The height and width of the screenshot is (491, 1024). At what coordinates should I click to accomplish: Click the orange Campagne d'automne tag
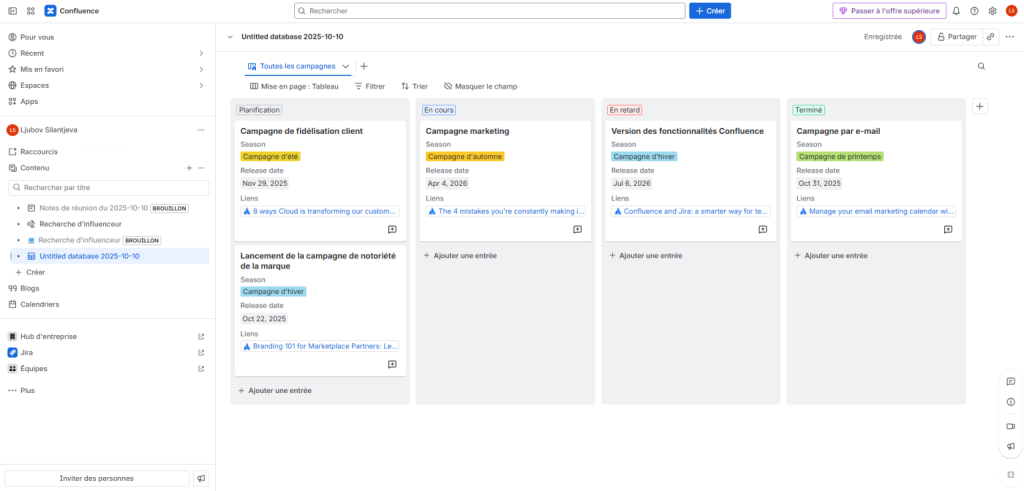coord(466,157)
